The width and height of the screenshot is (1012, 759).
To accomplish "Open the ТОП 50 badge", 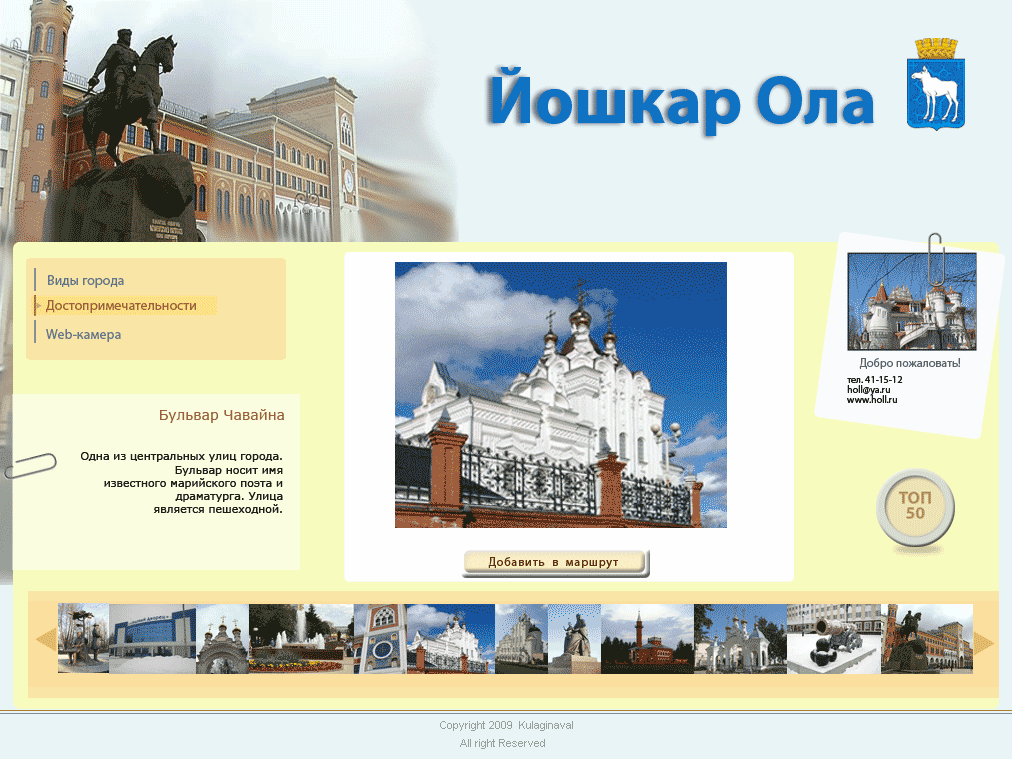I will pos(916,508).
